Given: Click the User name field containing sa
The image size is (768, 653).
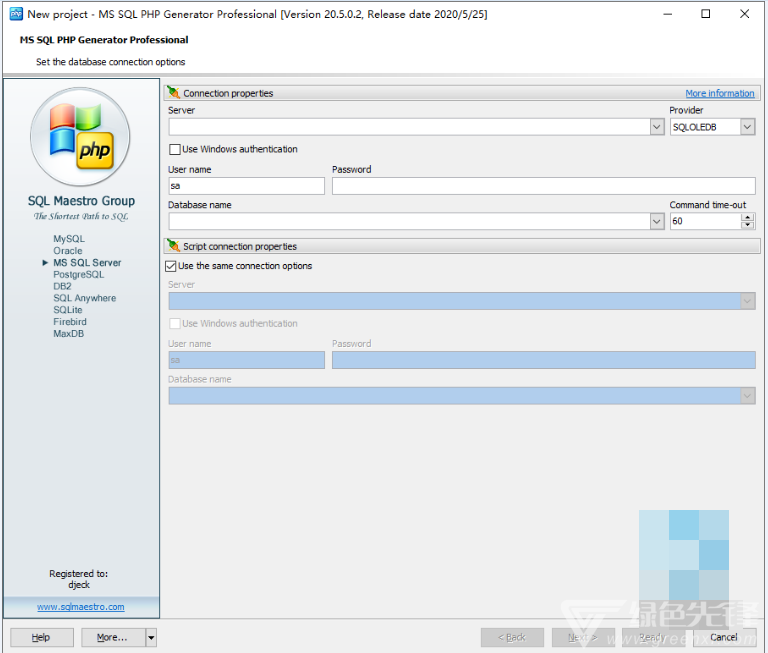Looking at the screenshot, I should click(x=246, y=186).
